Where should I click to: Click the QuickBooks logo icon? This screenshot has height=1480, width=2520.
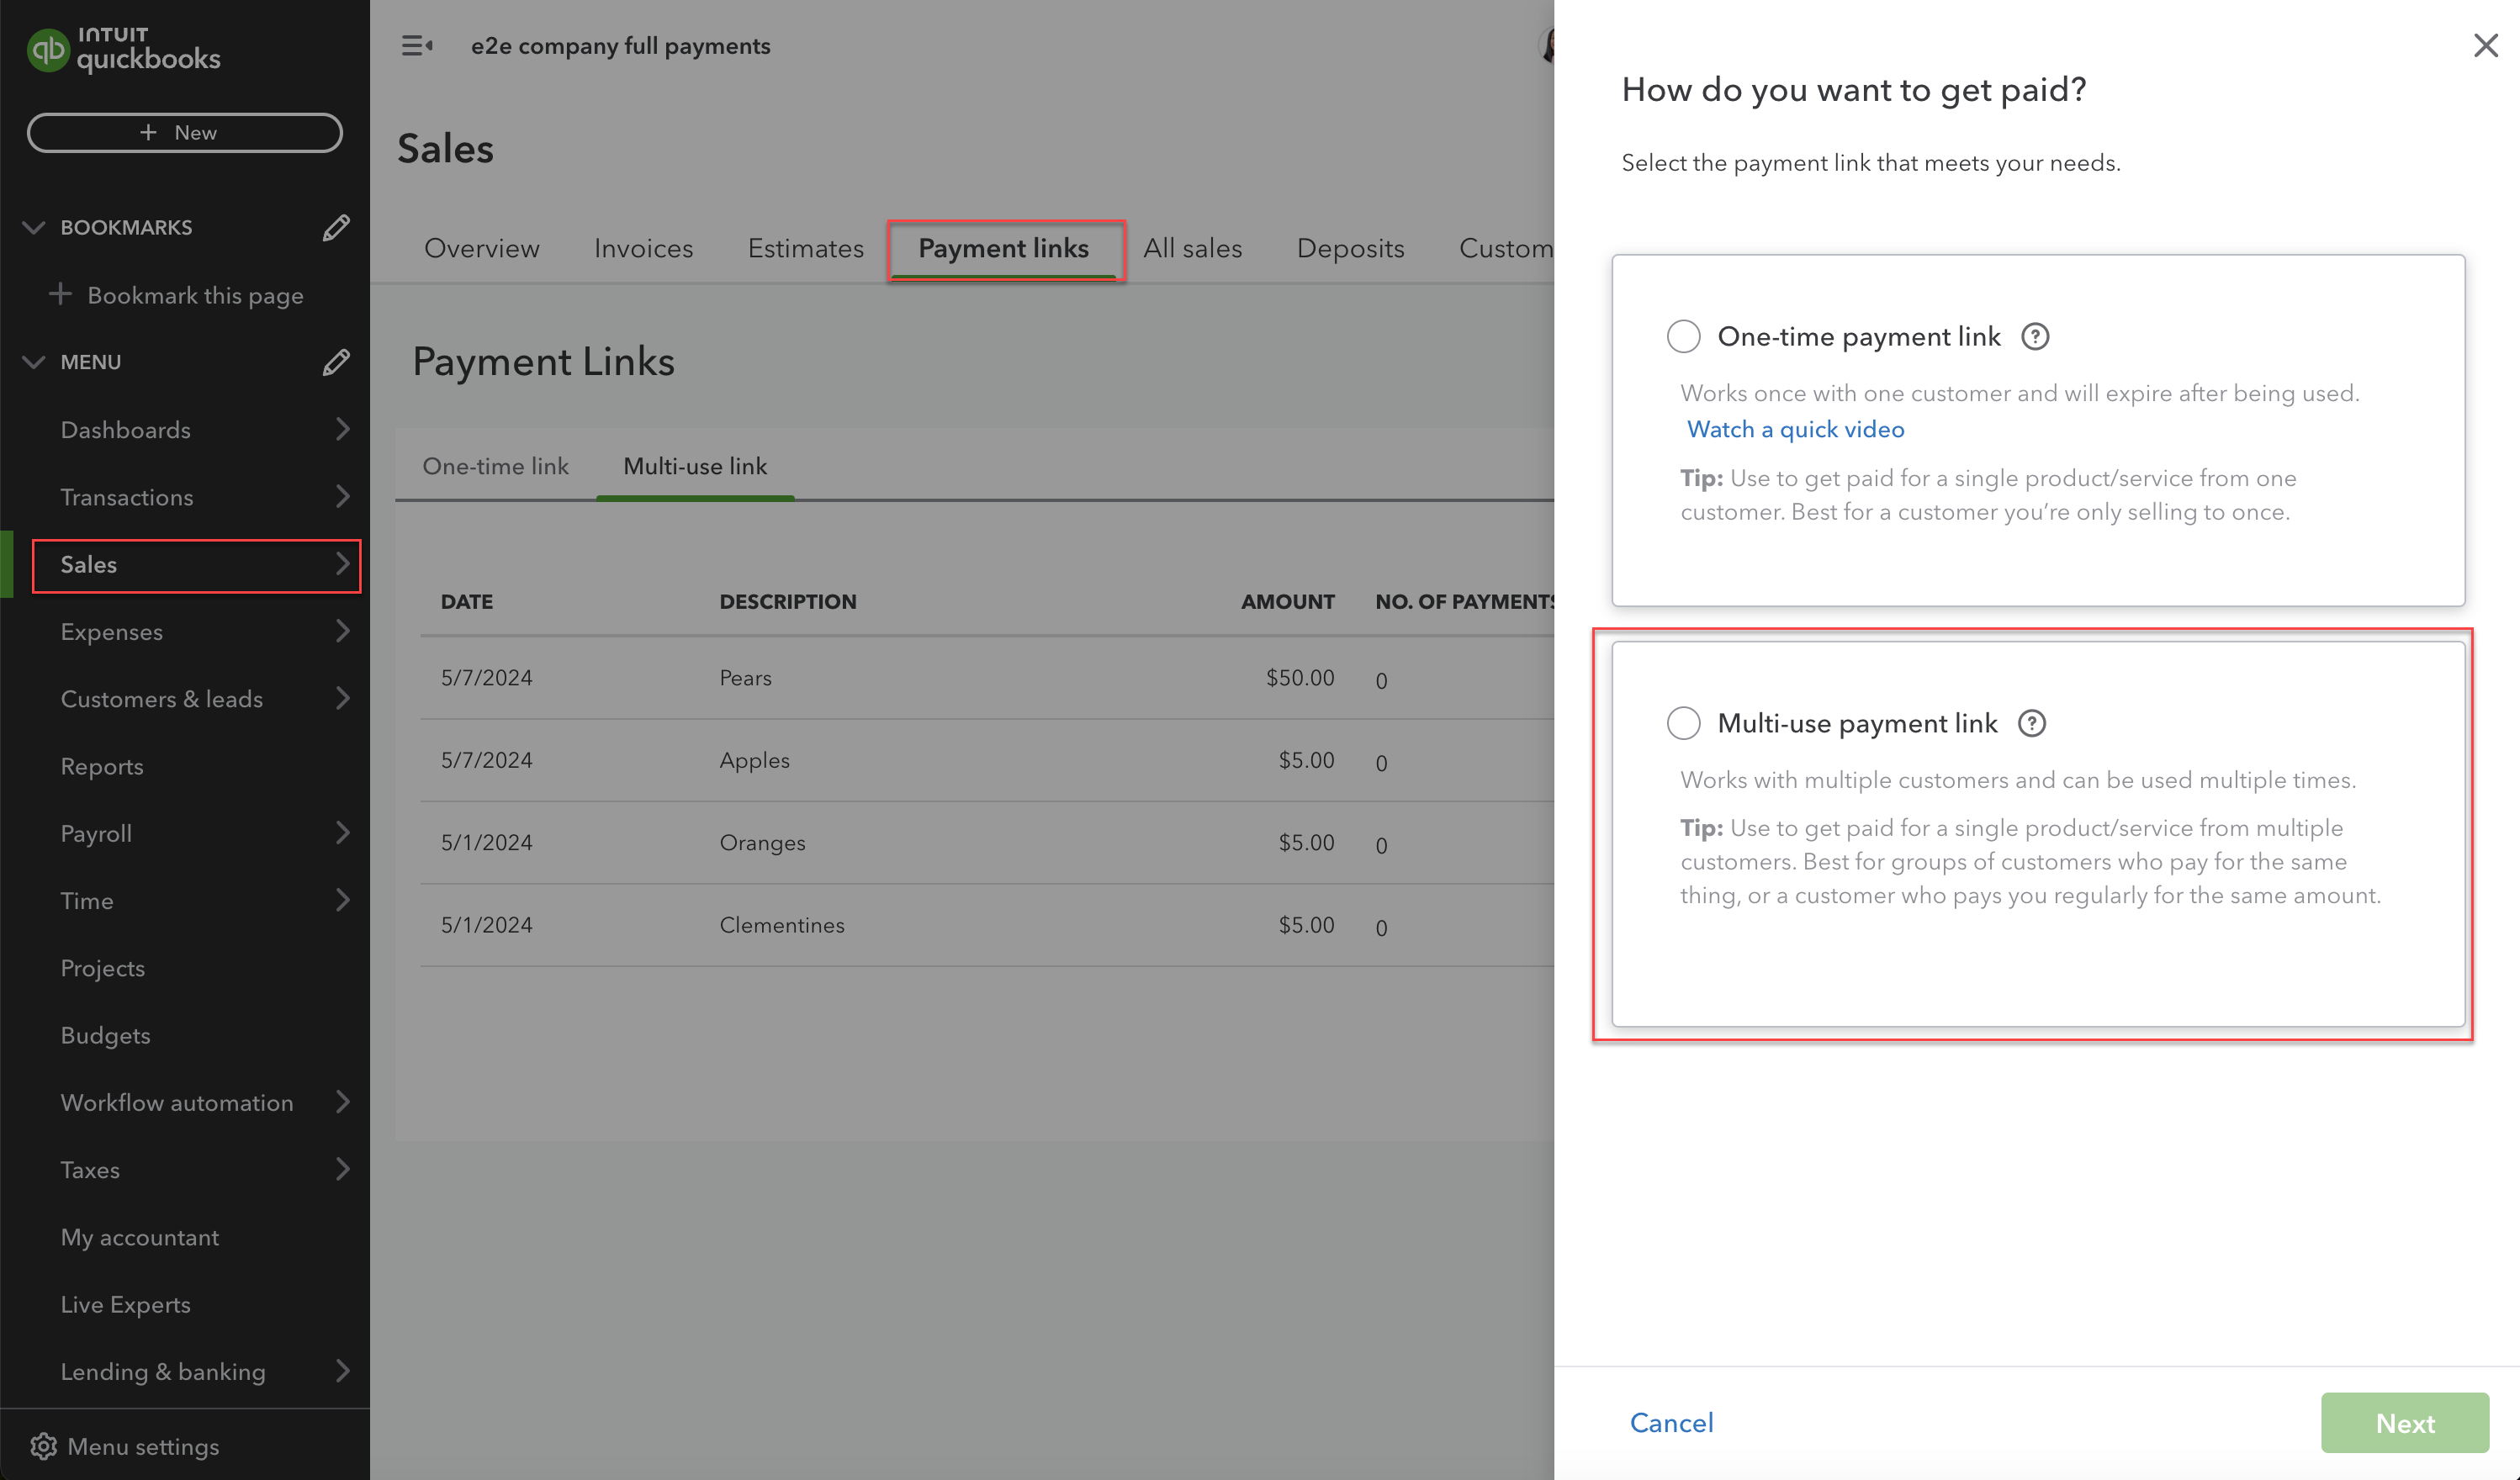[x=47, y=49]
